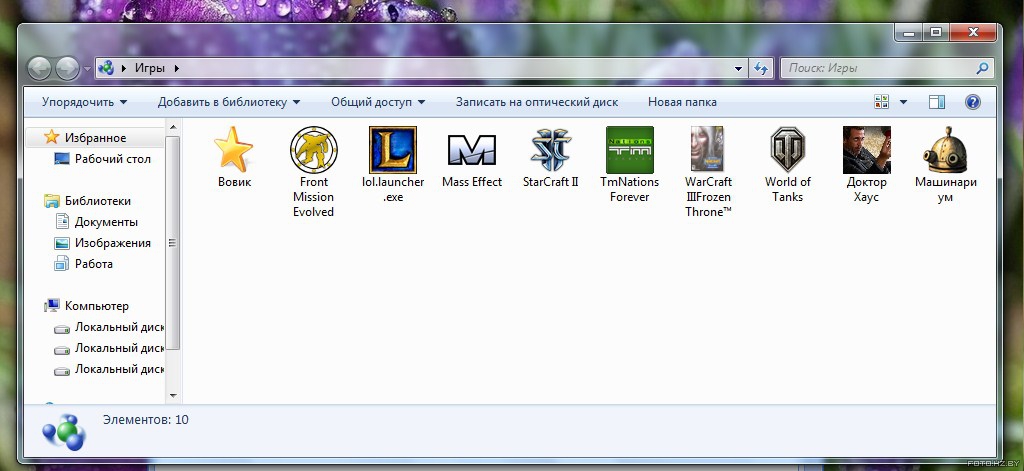Close the Игры explorer window
This screenshot has height=471, width=1024.
pos(973,32)
